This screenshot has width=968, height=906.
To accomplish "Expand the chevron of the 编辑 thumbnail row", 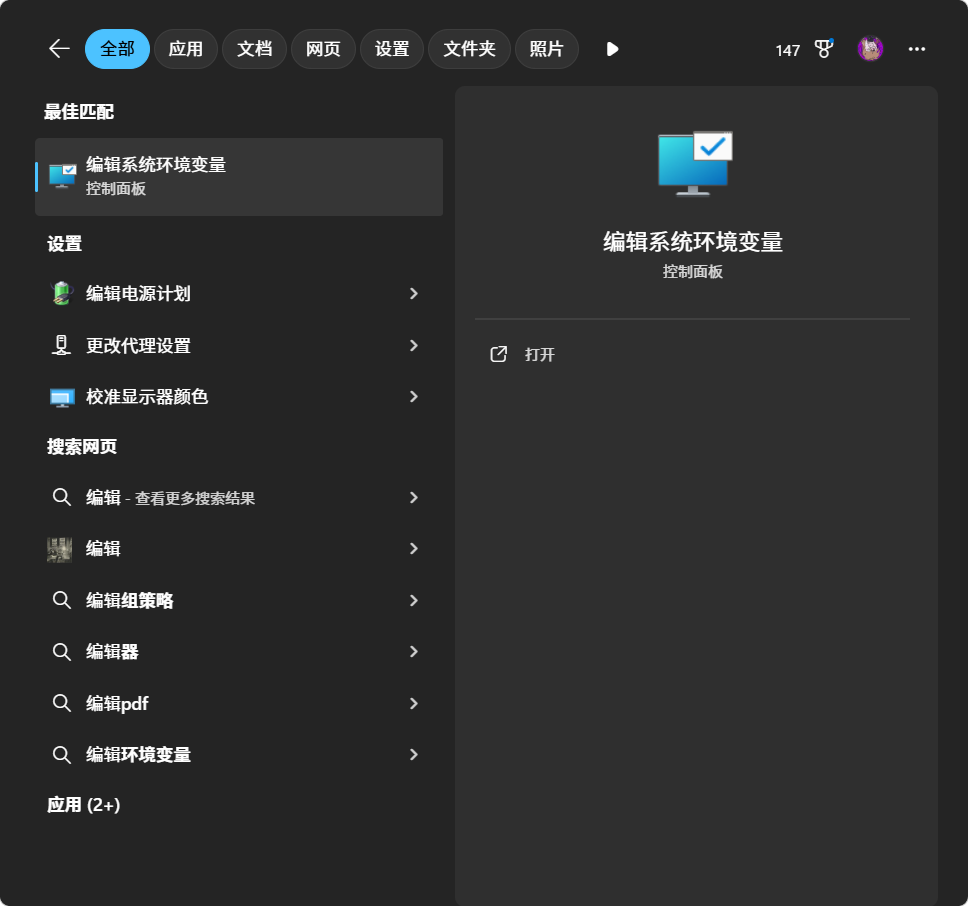I will (x=414, y=549).
